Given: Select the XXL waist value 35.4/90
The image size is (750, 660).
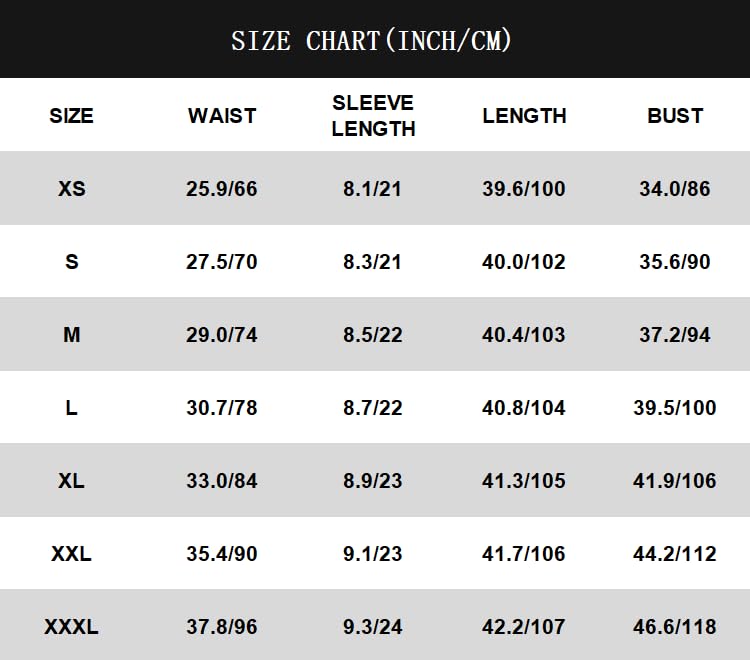Looking at the screenshot, I should pyautogui.click(x=222, y=554).
